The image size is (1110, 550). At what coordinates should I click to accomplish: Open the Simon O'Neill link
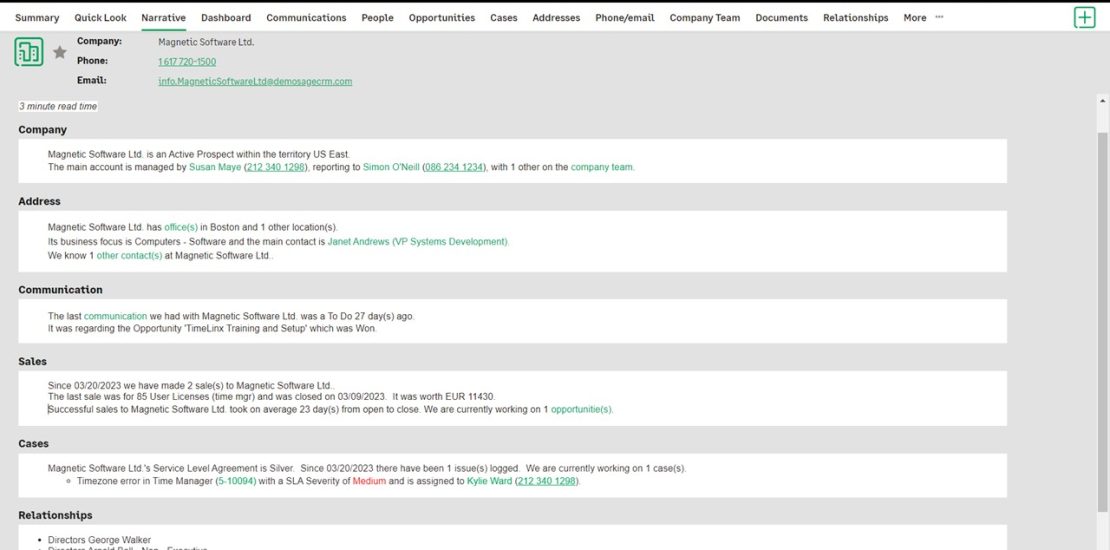pyautogui.click(x=391, y=168)
